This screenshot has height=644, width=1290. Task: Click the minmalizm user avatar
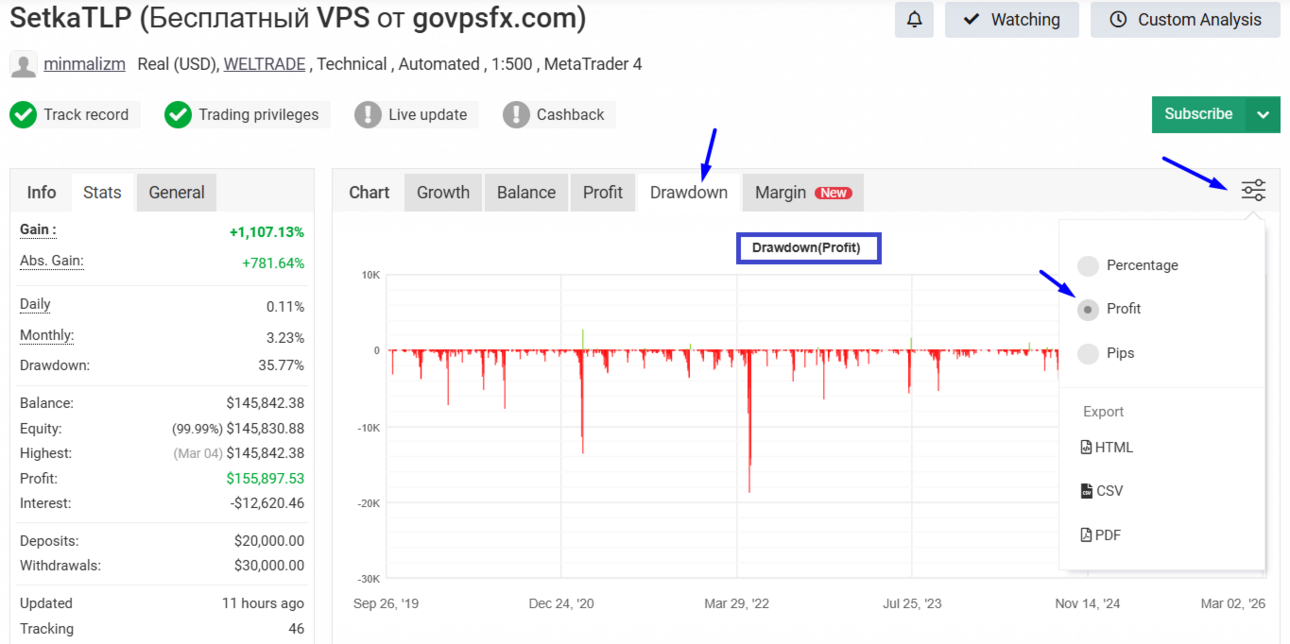23,65
